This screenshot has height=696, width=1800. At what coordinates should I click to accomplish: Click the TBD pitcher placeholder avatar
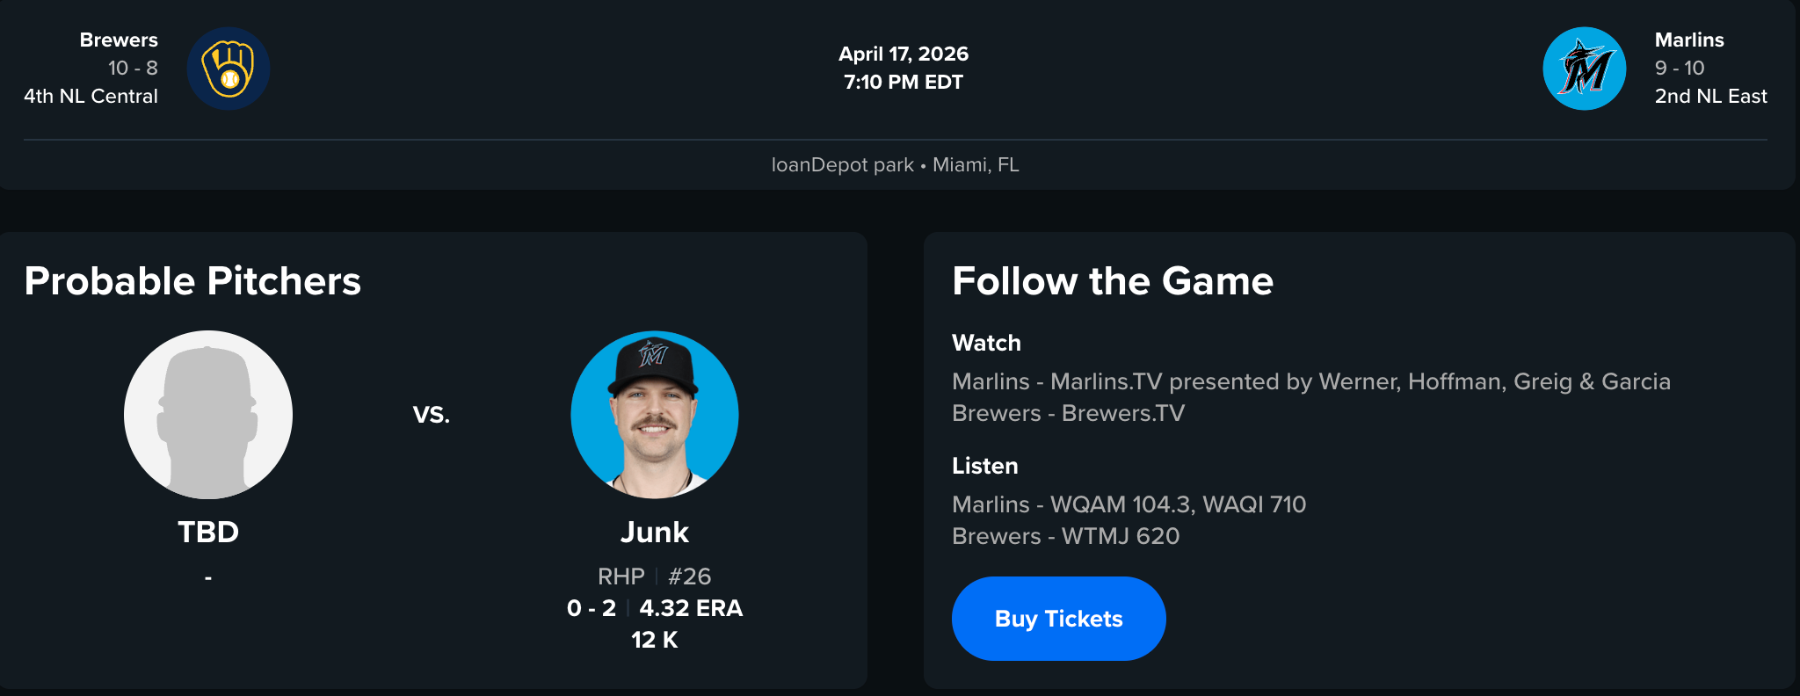pos(208,414)
